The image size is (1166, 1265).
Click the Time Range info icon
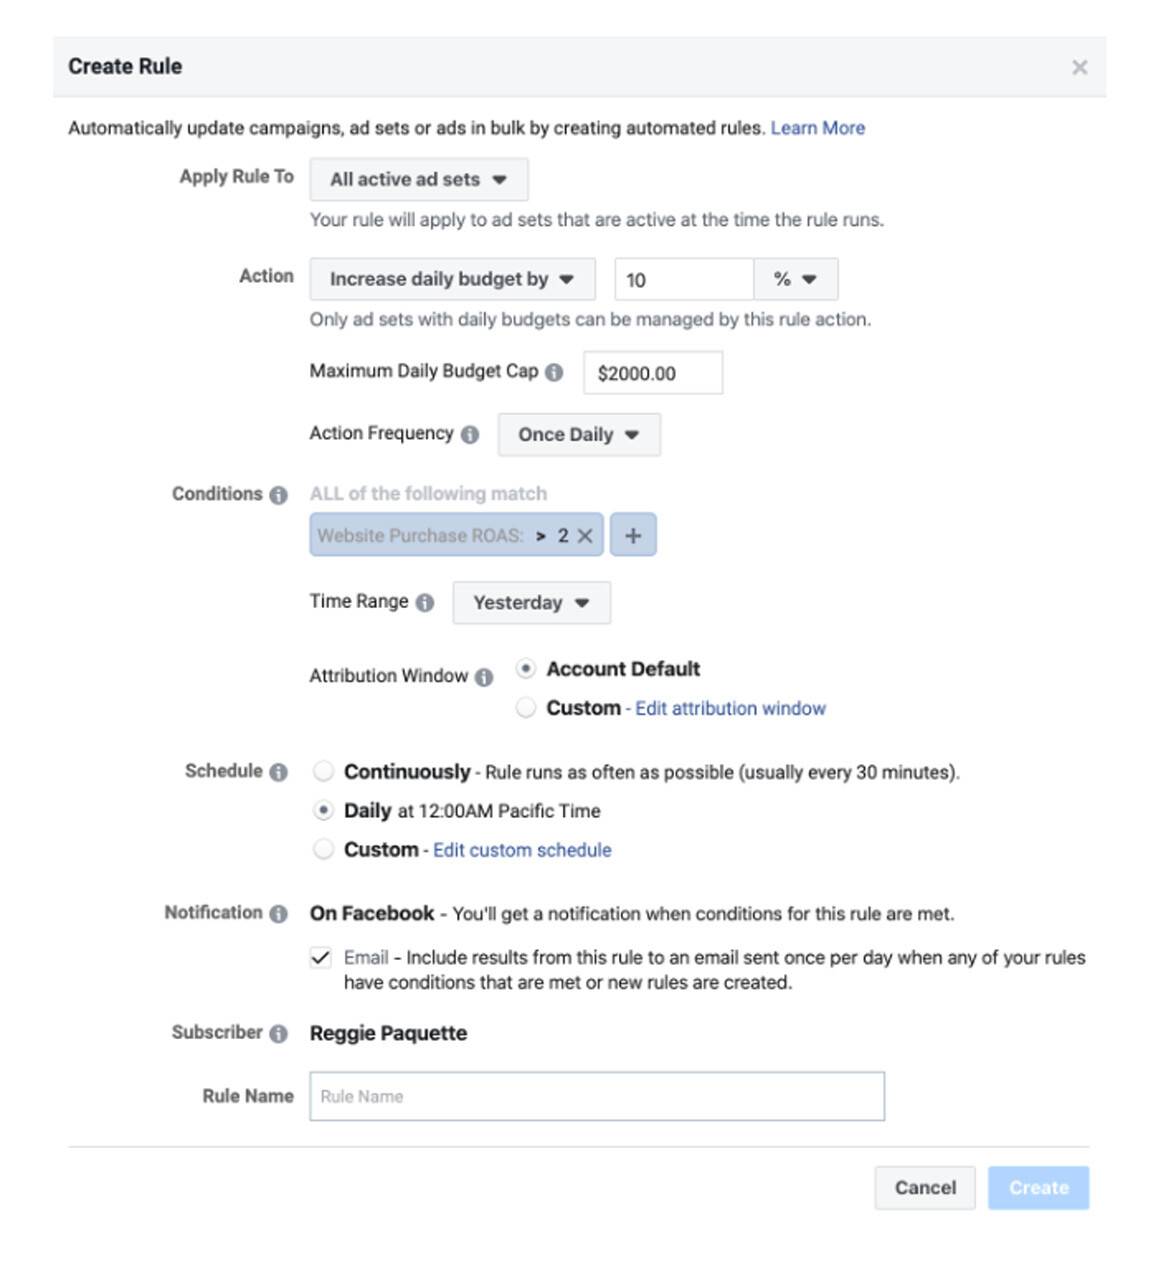coord(426,602)
